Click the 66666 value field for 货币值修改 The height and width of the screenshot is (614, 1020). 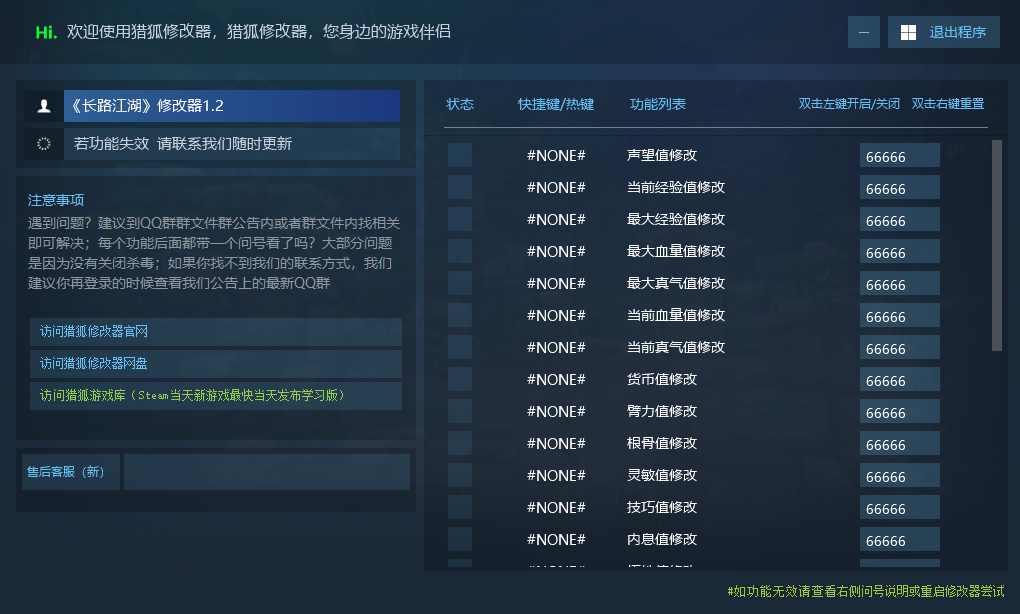click(x=900, y=379)
